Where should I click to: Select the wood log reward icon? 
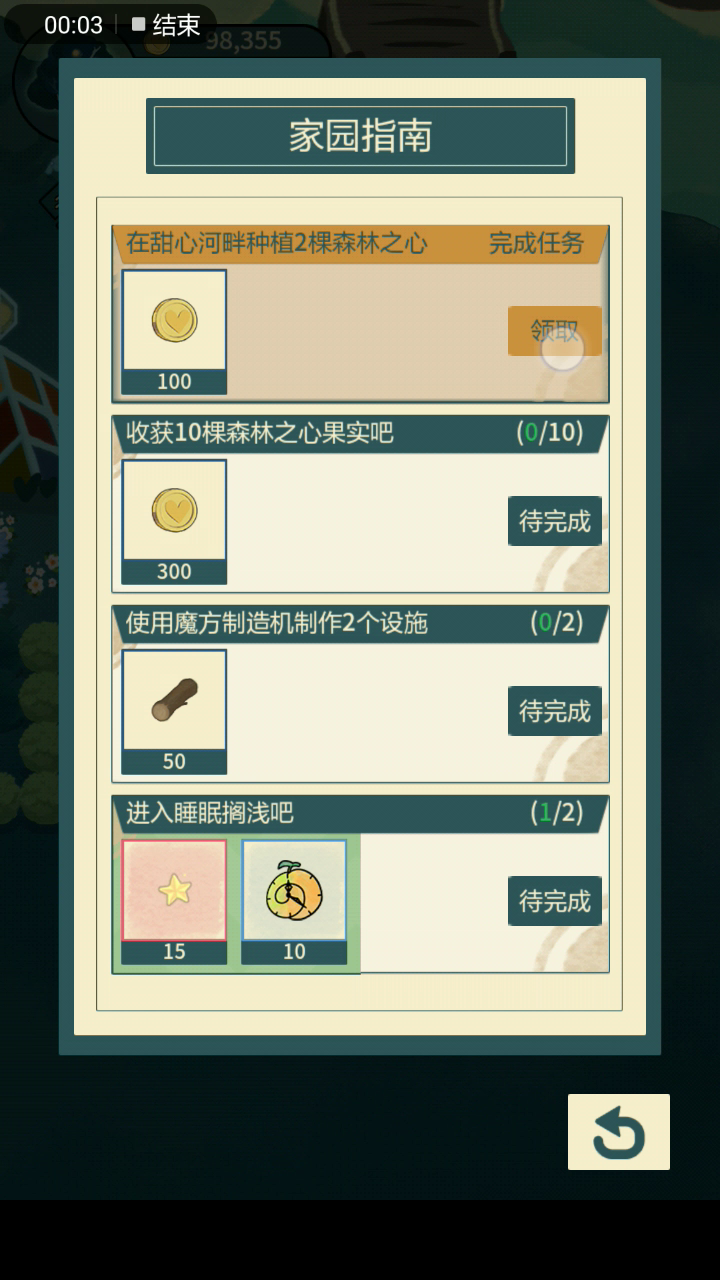(x=174, y=701)
